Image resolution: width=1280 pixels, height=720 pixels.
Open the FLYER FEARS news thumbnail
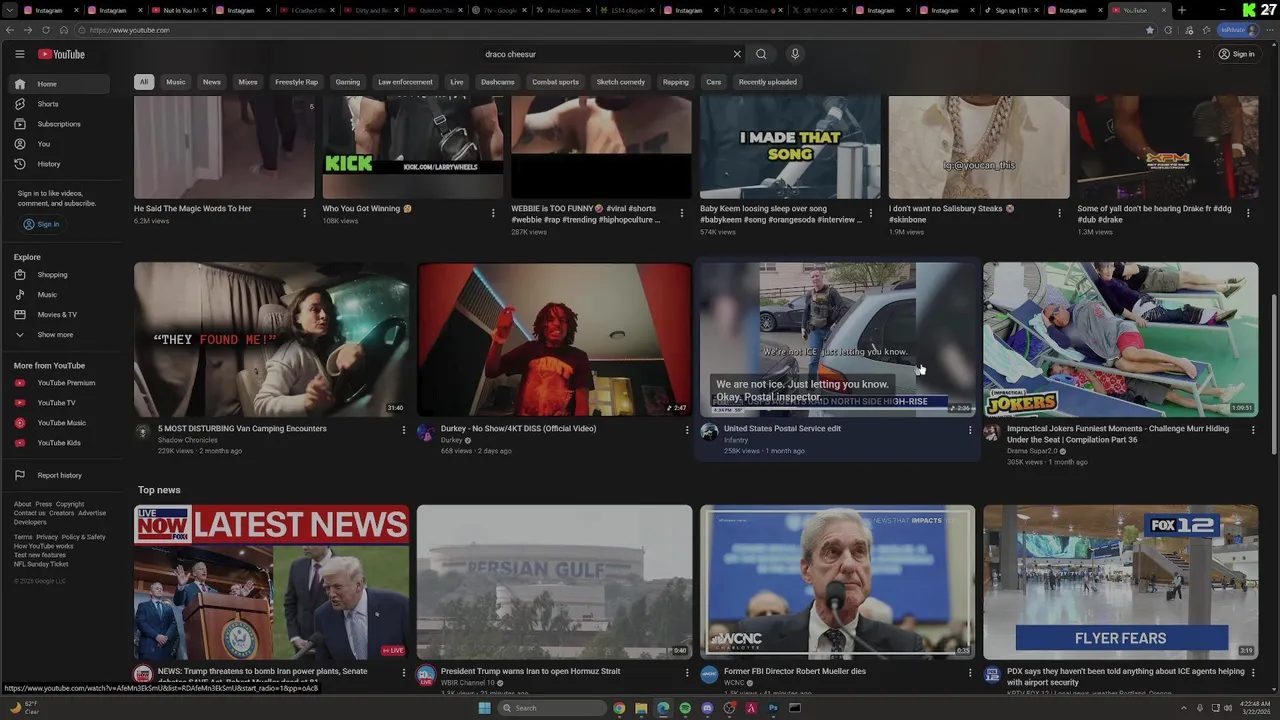tap(1120, 582)
